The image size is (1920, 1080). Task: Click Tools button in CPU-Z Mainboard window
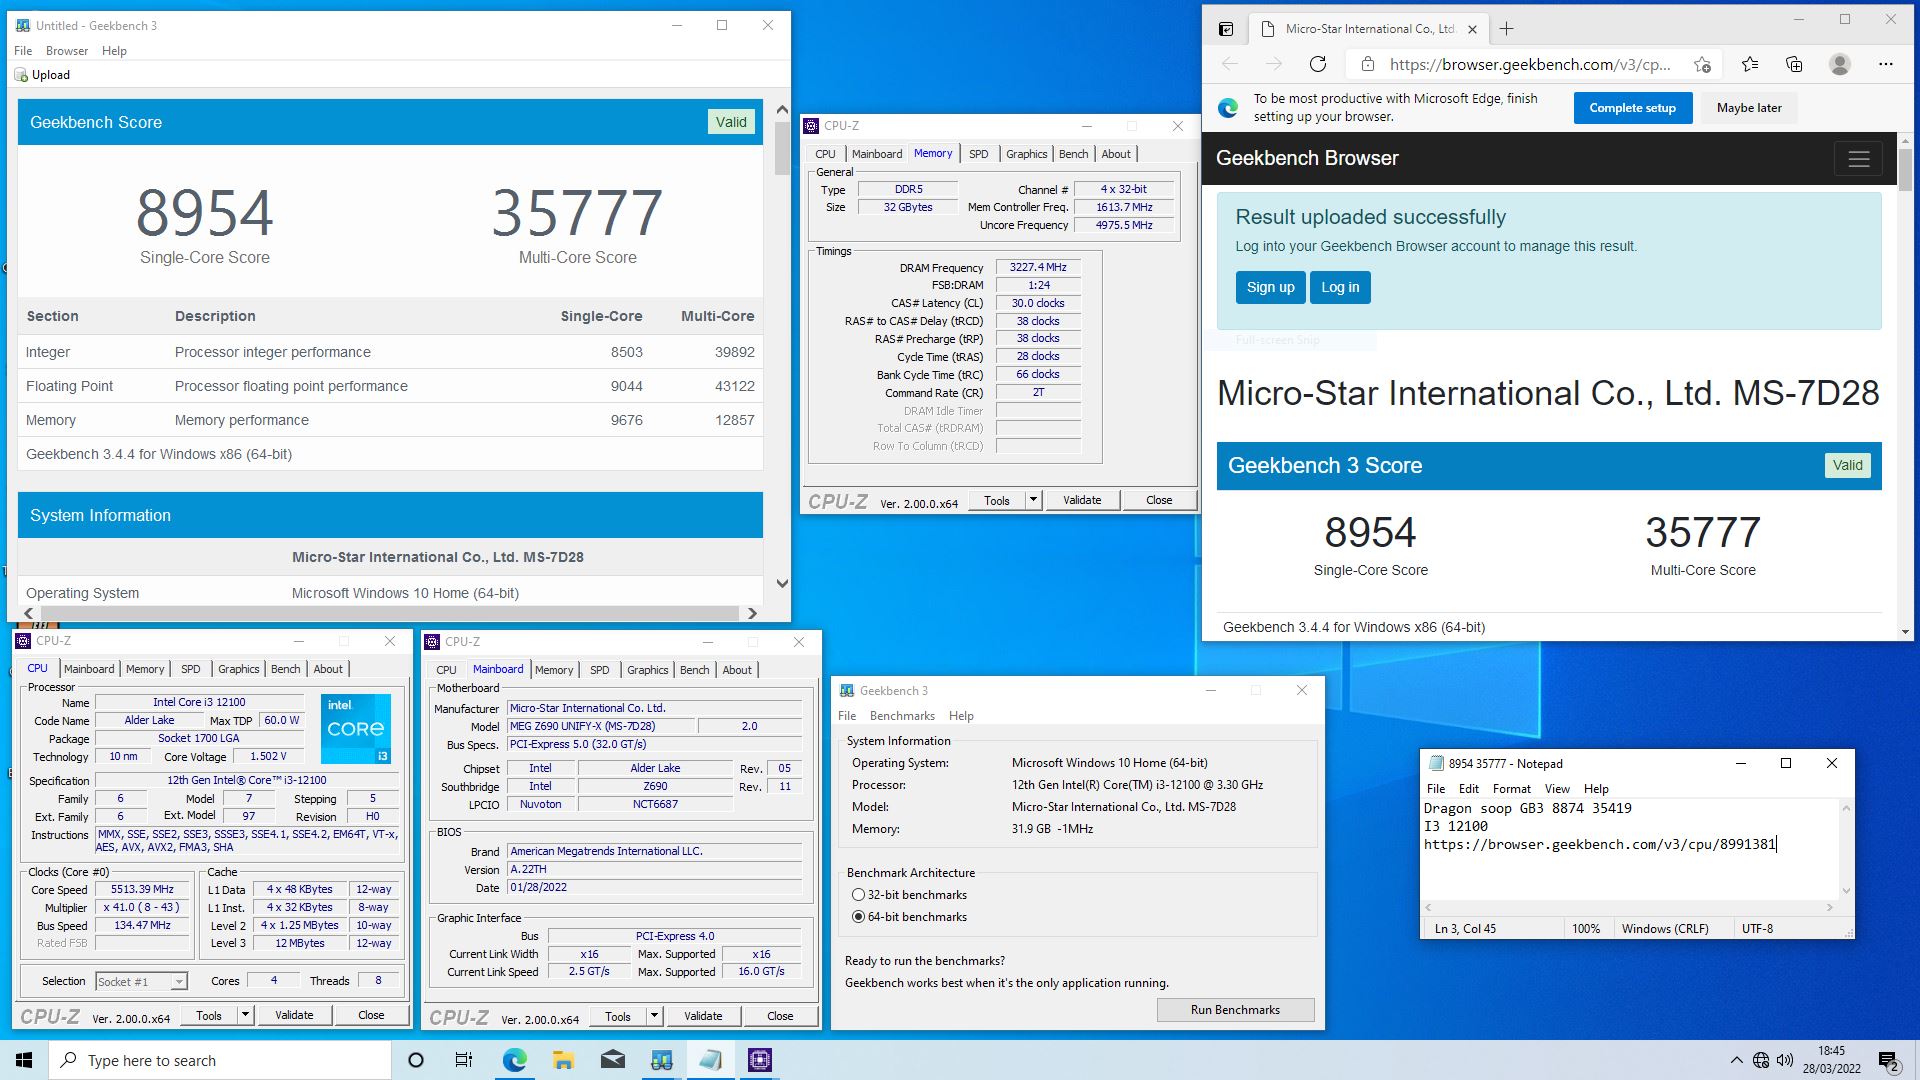(x=618, y=1016)
